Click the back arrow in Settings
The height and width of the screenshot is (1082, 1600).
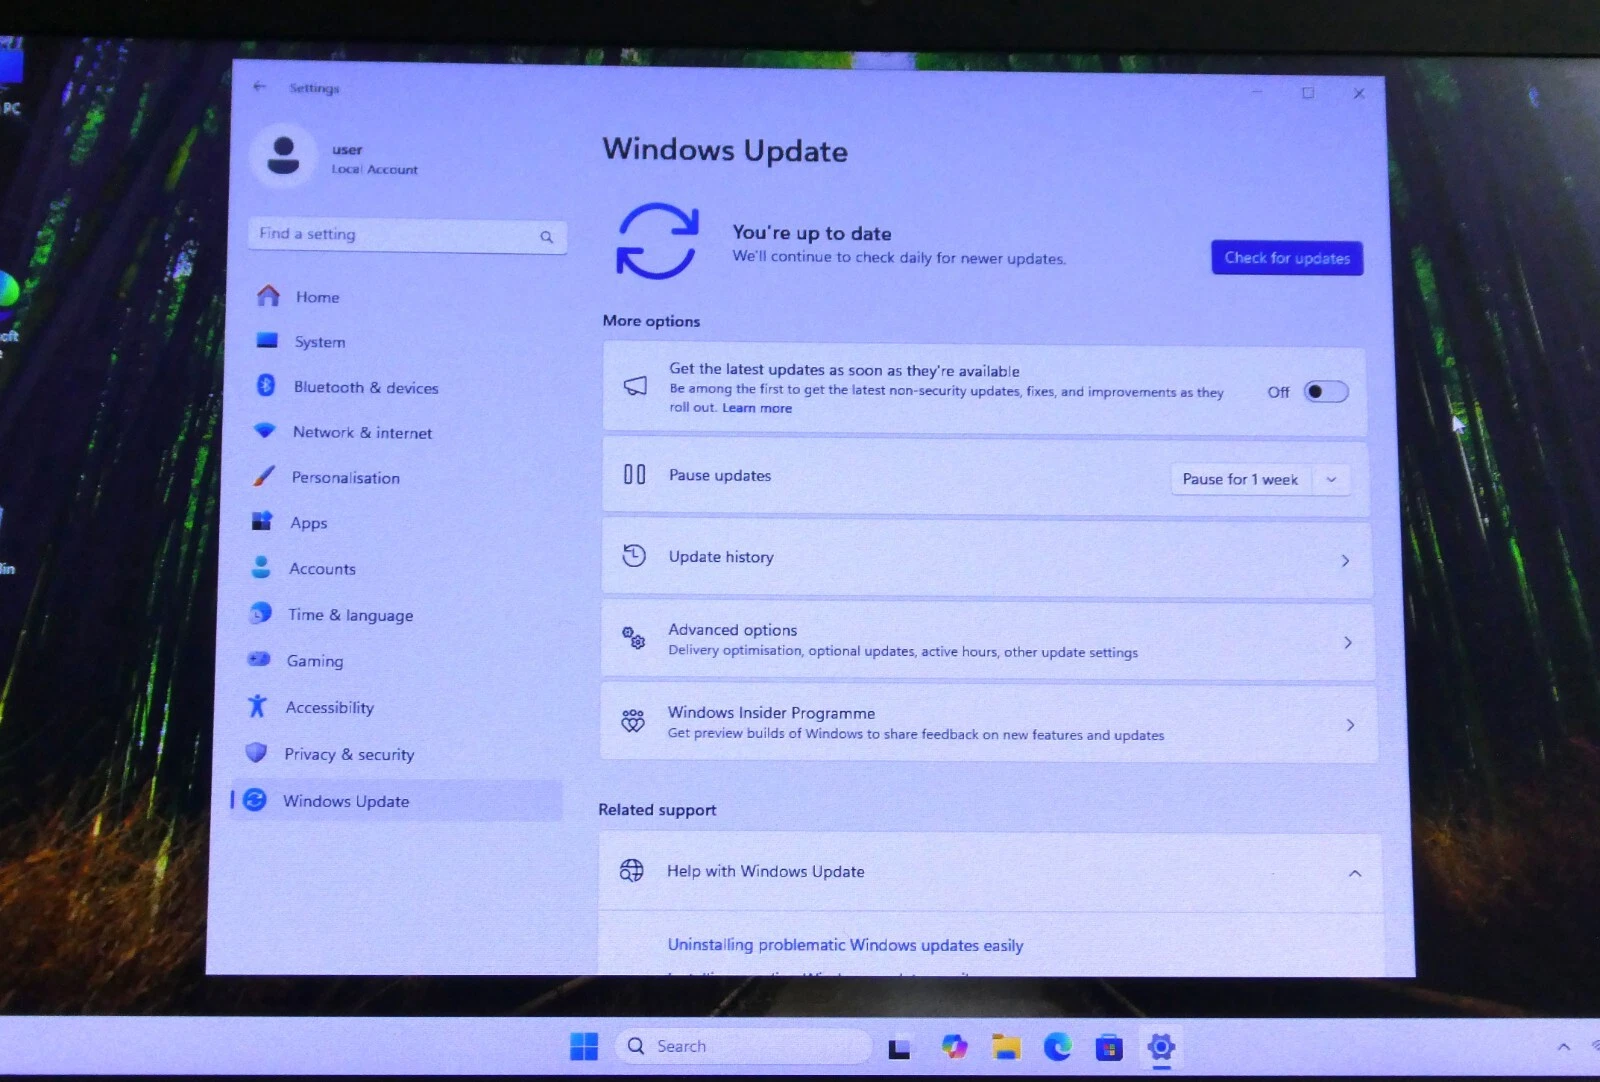pos(260,87)
